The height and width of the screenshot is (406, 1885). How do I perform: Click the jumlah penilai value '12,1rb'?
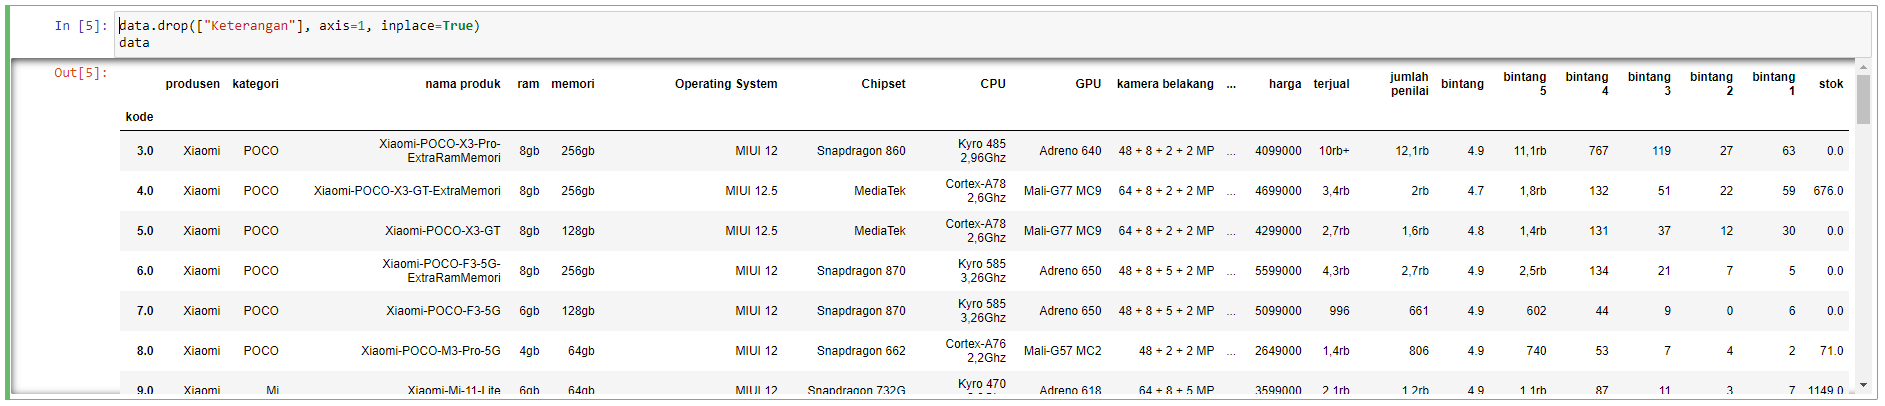[x=1412, y=151]
